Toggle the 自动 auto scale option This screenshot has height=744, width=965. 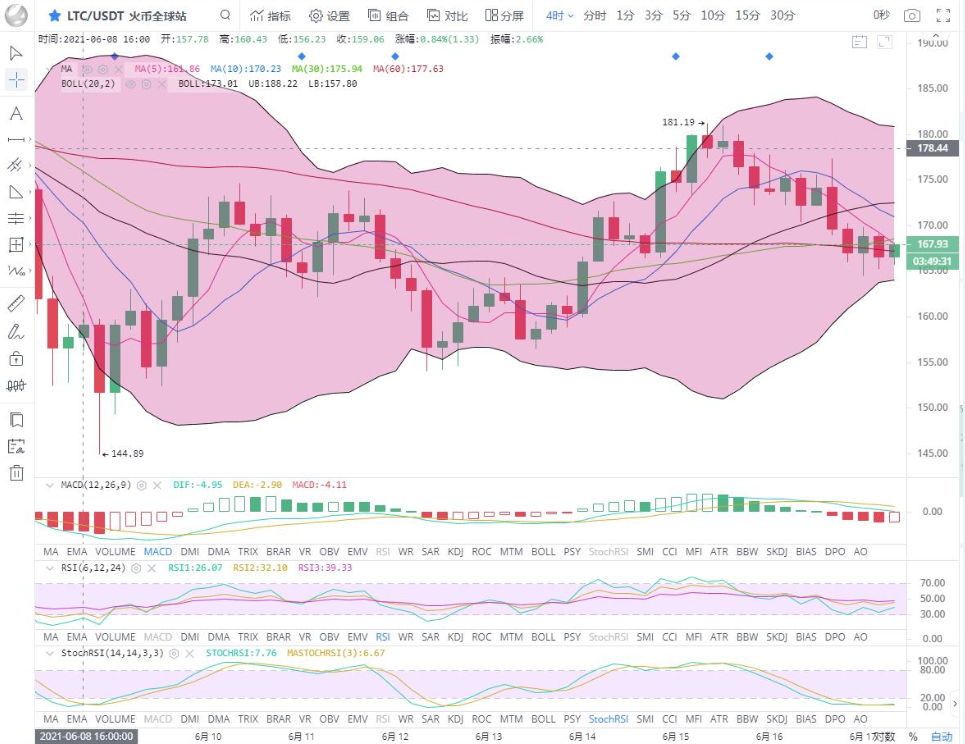click(x=941, y=737)
